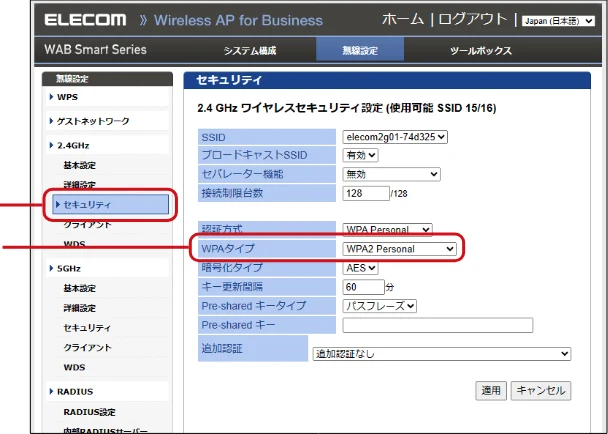The height and width of the screenshot is (434, 608).
Task: Expand the 5GHz sidebar section
Action: click(x=69, y=268)
